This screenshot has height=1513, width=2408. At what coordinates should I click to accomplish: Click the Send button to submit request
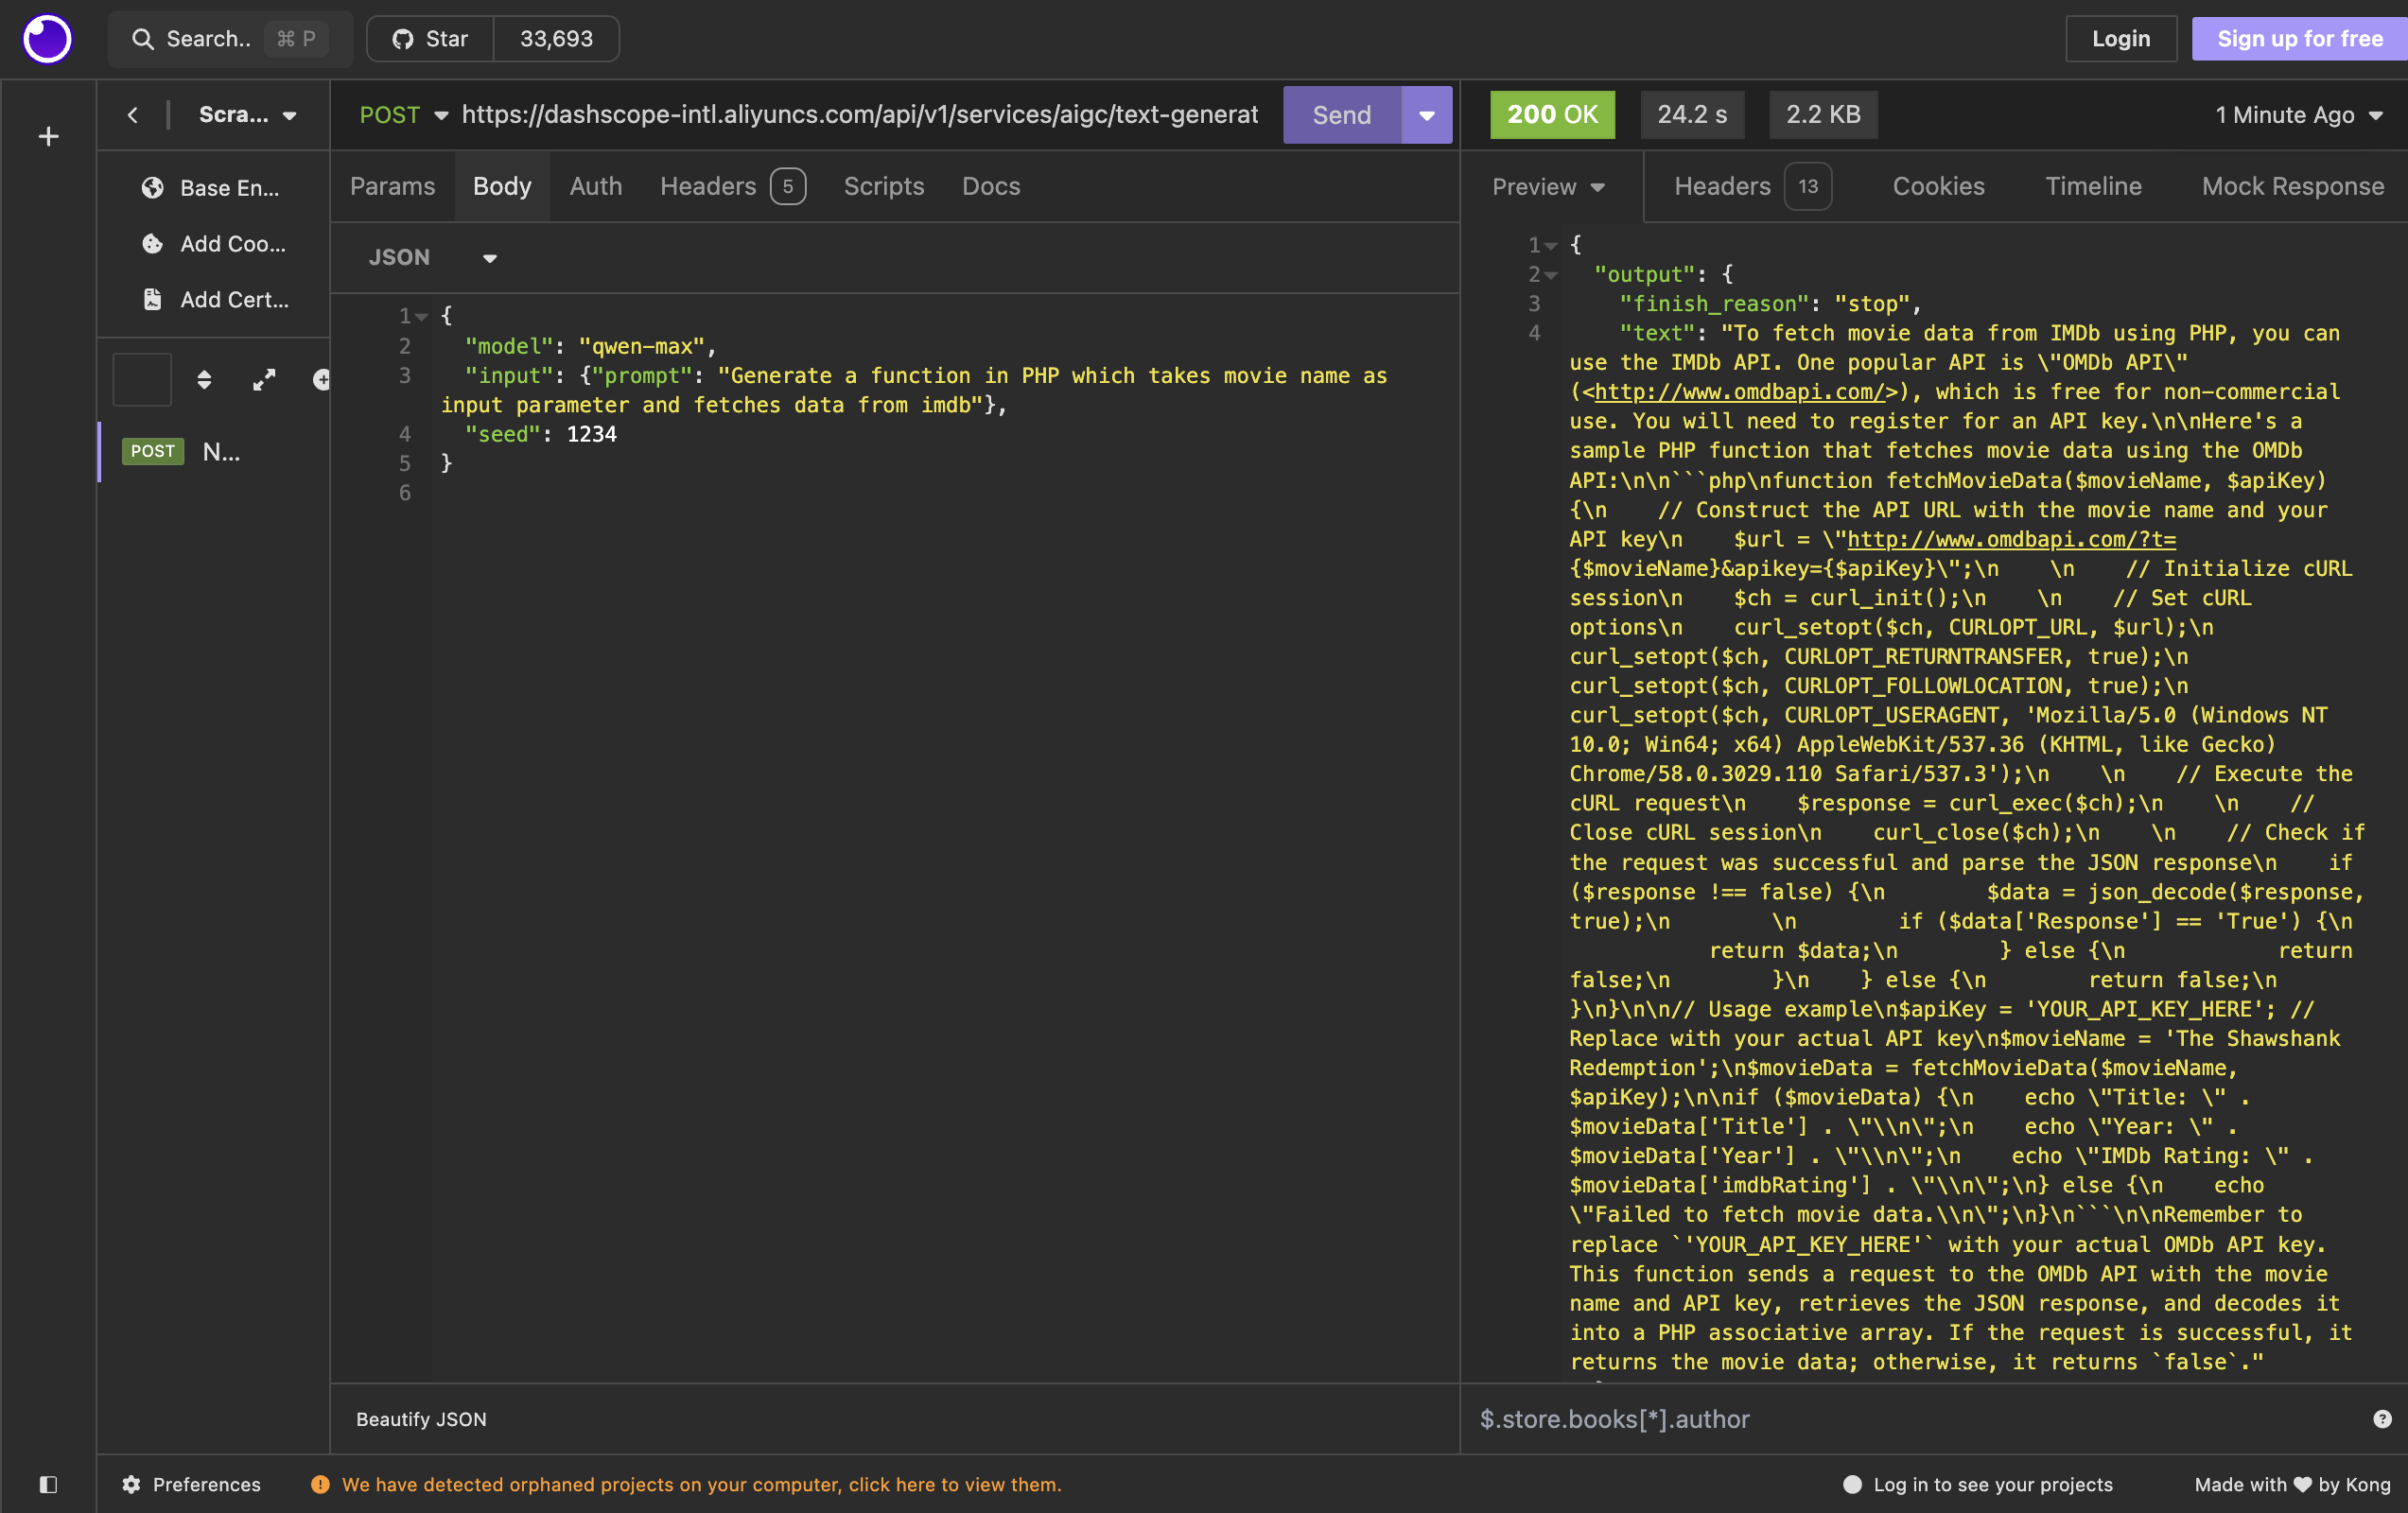point(1342,113)
